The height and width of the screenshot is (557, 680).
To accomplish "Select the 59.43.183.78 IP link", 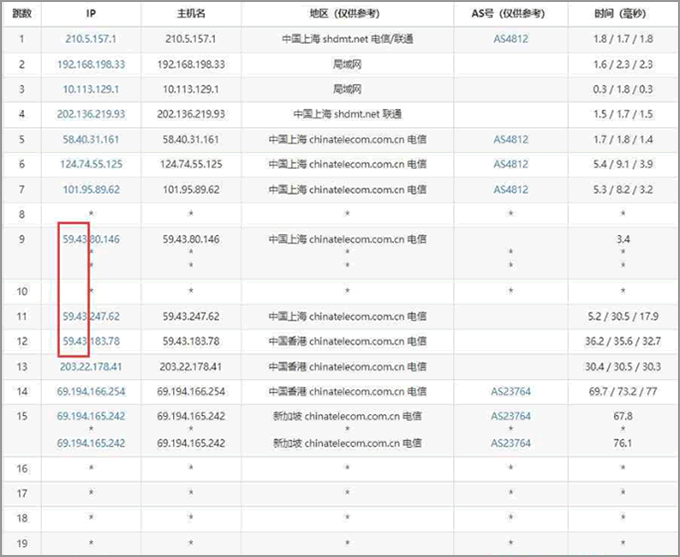I will 91,341.
